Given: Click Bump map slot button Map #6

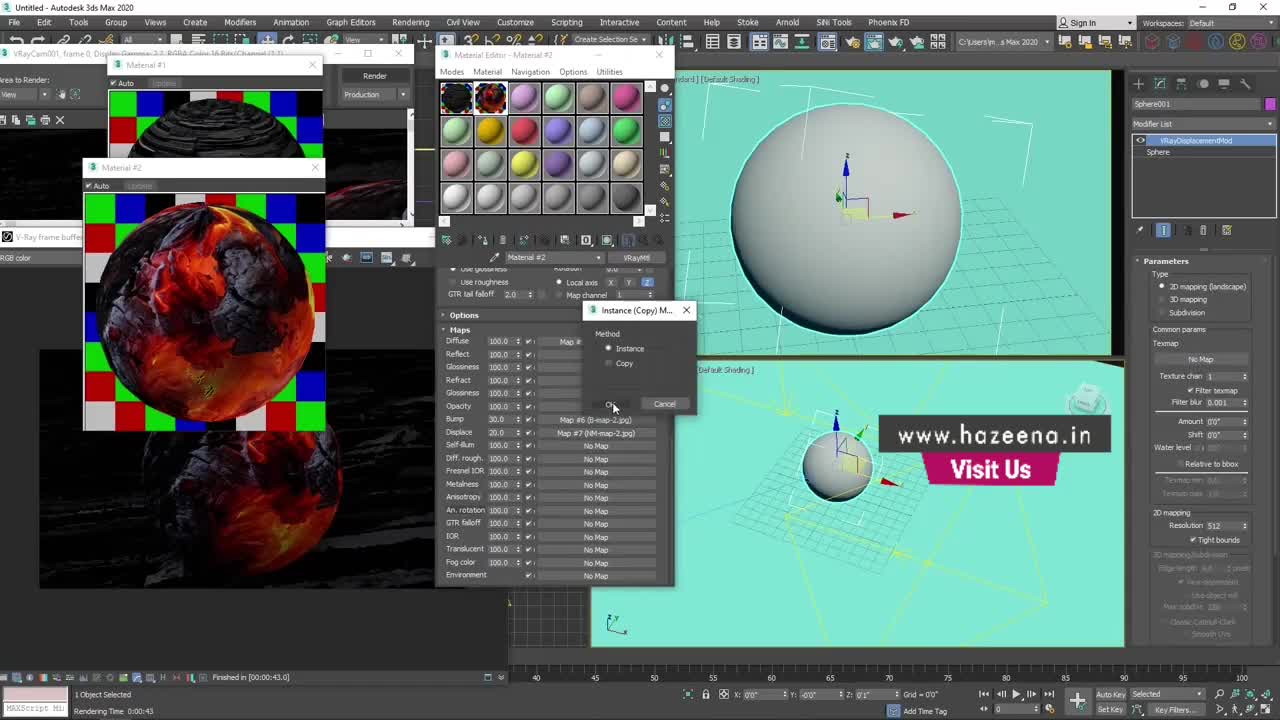Looking at the screenshot, I should 596,420.
